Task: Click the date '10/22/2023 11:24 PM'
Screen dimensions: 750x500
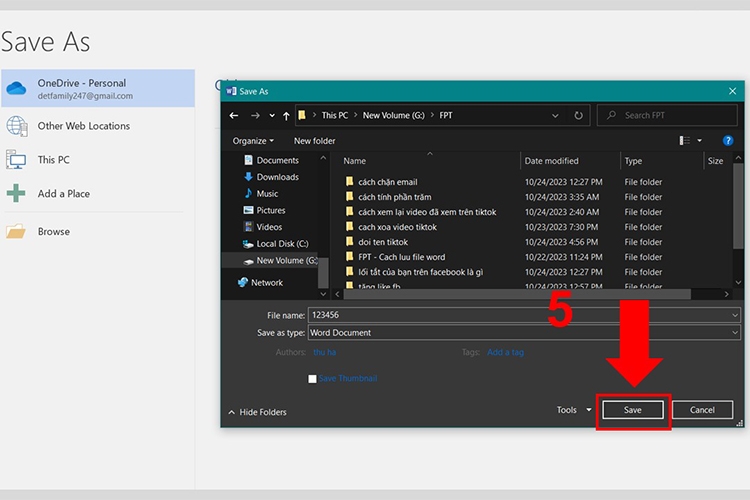Action: point(563,257)
